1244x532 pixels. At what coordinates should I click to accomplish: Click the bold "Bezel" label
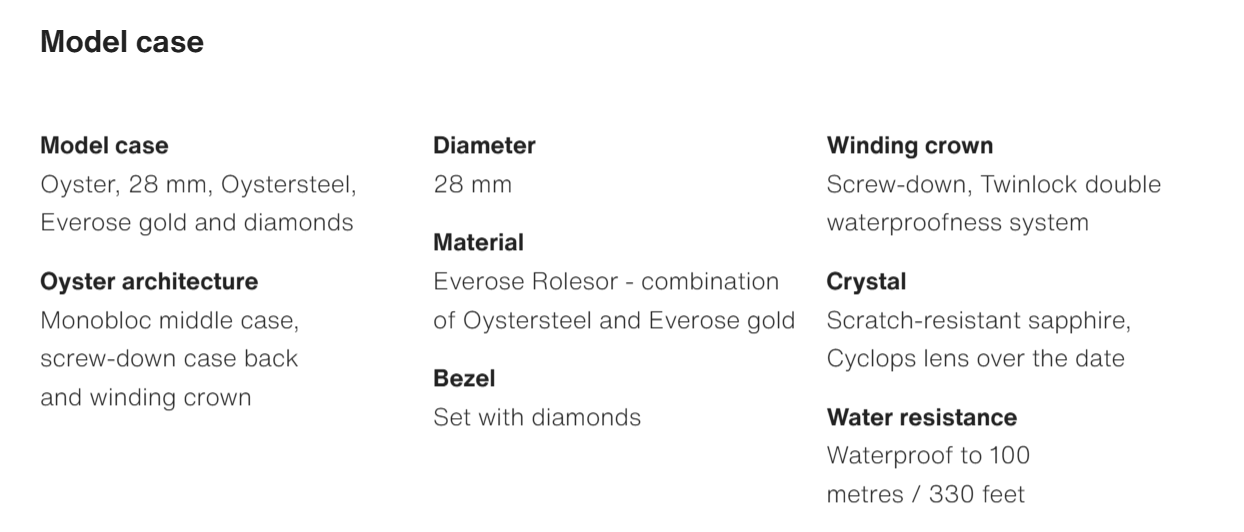click(x=464, y=379)
